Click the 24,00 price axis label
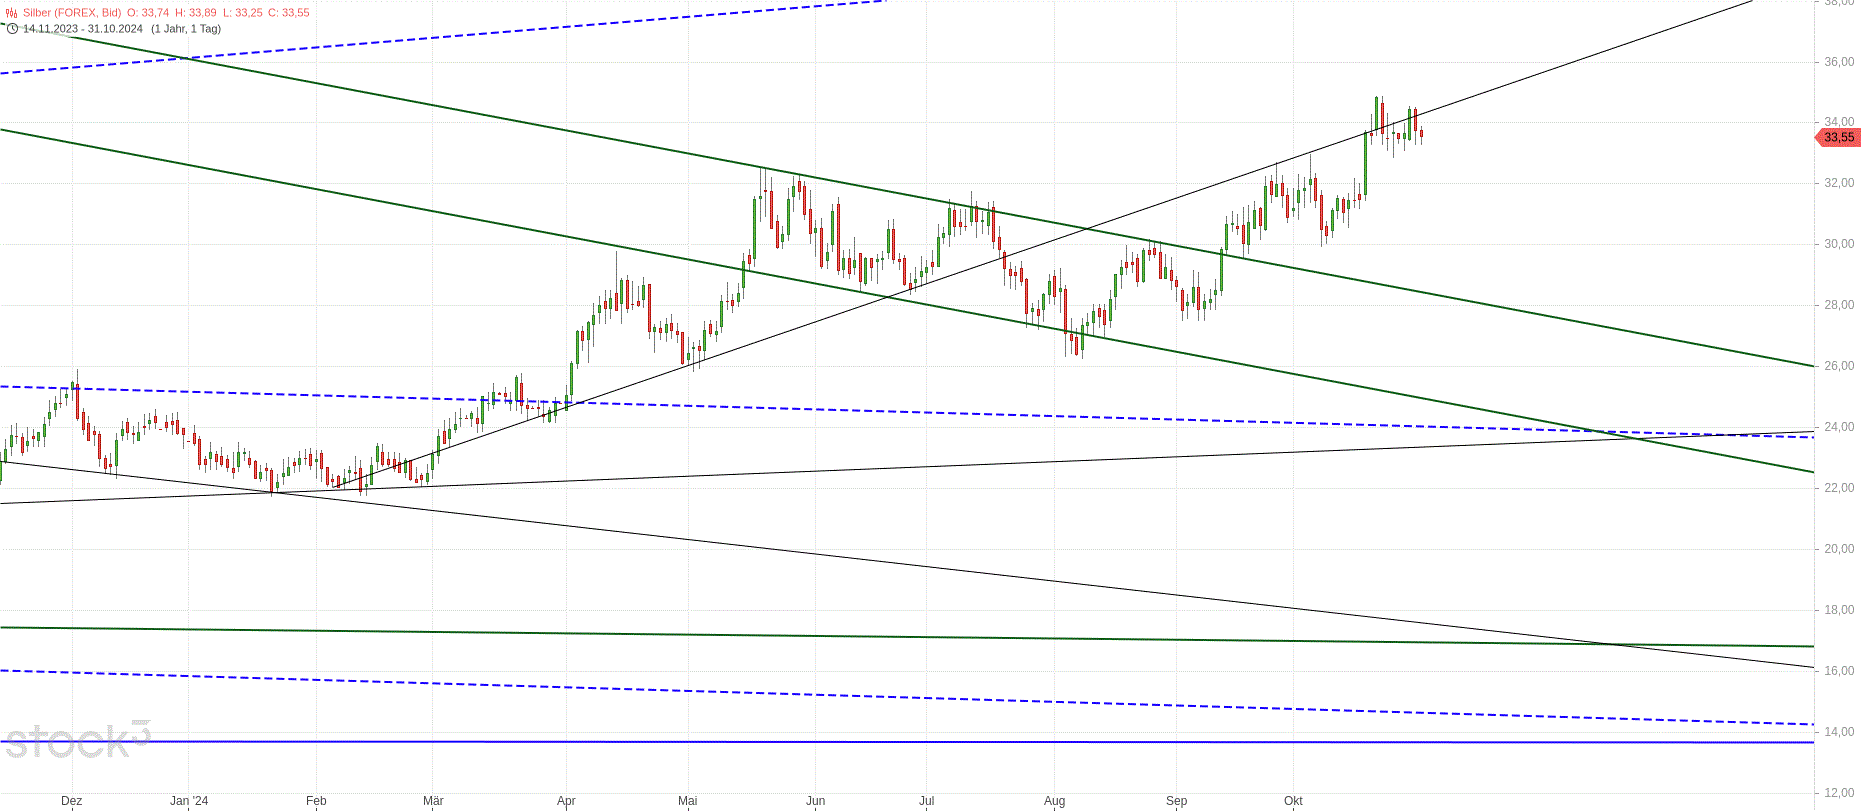 point(1839,427)
